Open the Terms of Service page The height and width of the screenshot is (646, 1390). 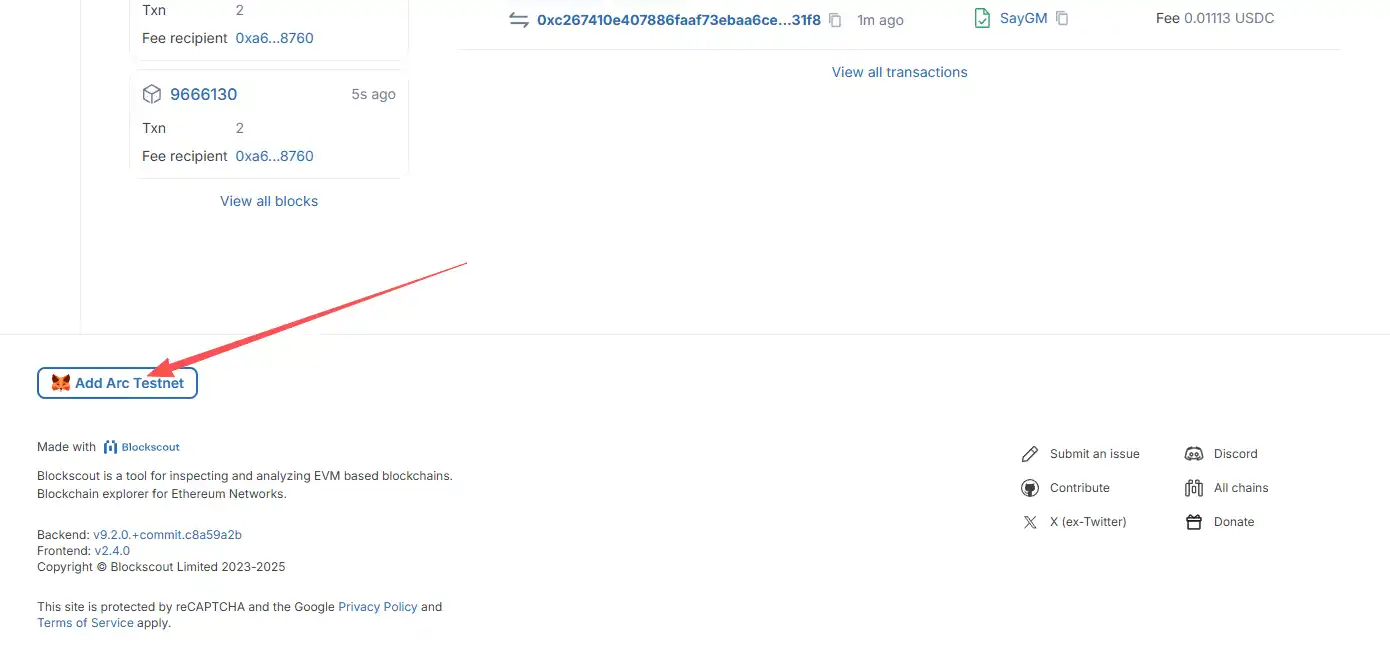point(85,622)
